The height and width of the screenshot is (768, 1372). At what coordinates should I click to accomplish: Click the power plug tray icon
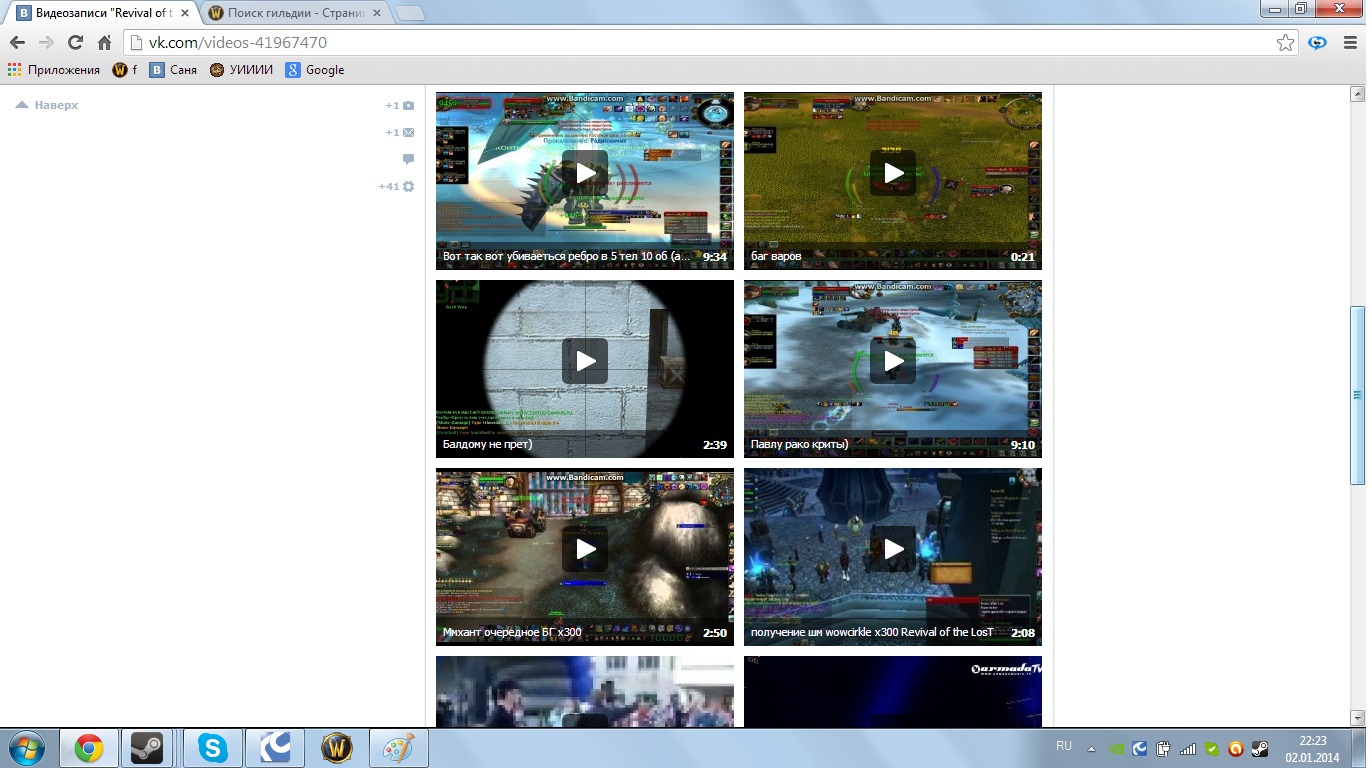[1164, 748]
